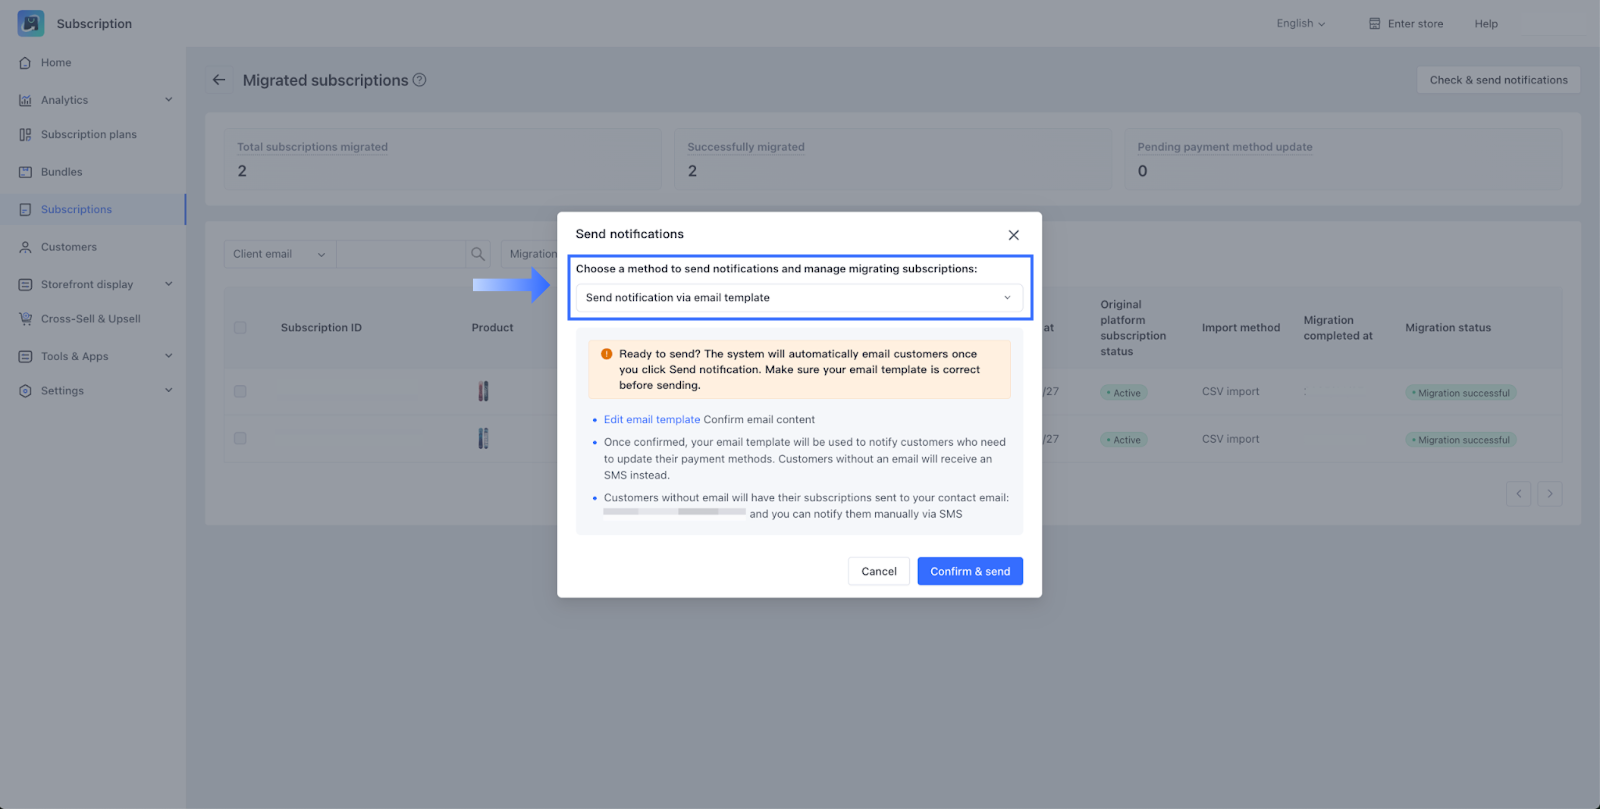Click the Subscription app logo
1600x809 pixels.
pyautogui.click(x=31, y=23)
